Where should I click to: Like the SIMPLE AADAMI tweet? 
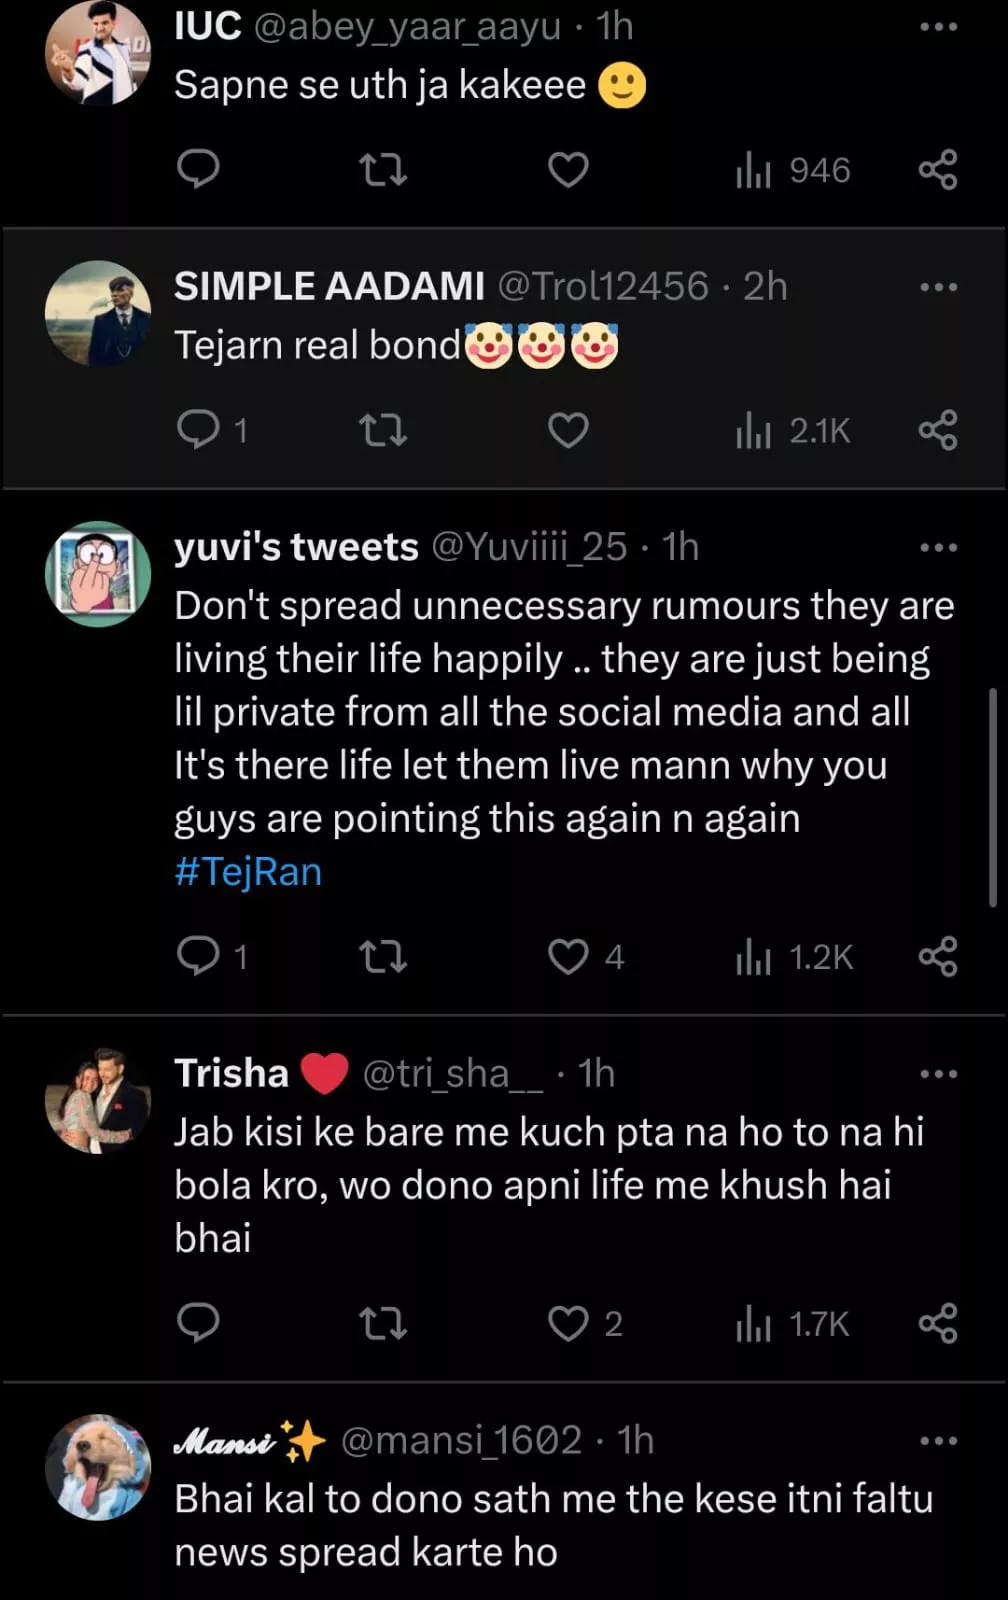[x=568, y=431]
